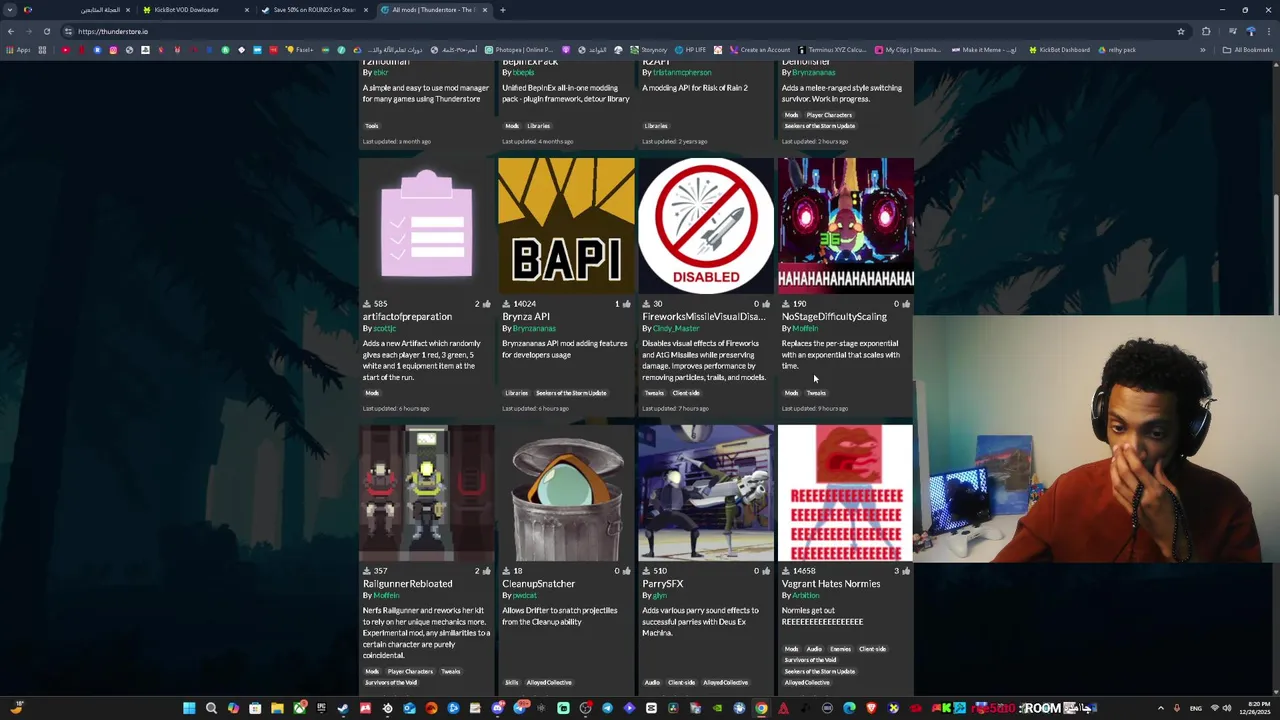Screen dimensions: 1280x720
Task: Click thumbs-up icon on Brynza API card
Action: pyautogui.click(x=626, y=304)
